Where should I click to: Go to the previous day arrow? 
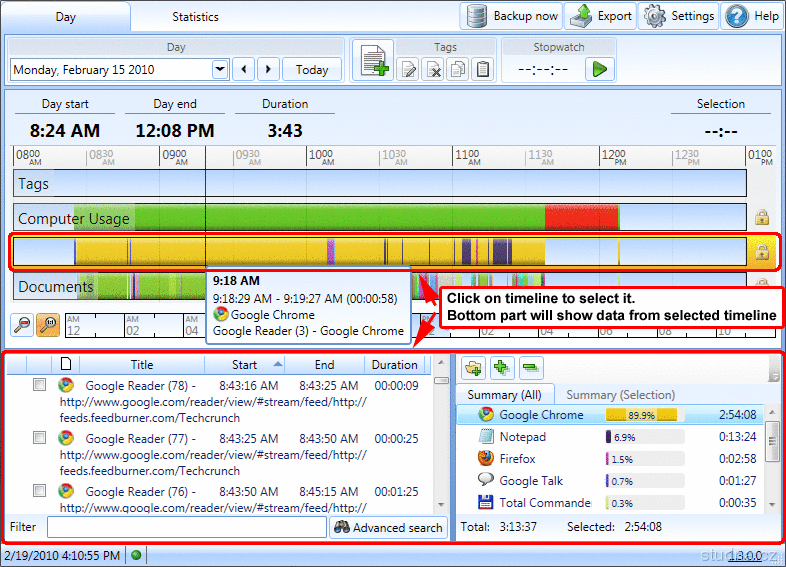243,70
